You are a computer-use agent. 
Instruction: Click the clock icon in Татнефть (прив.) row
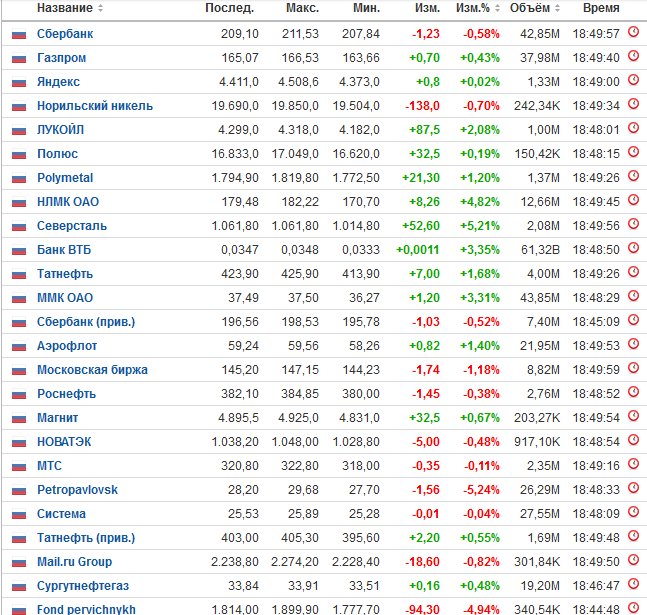[633, 536]
